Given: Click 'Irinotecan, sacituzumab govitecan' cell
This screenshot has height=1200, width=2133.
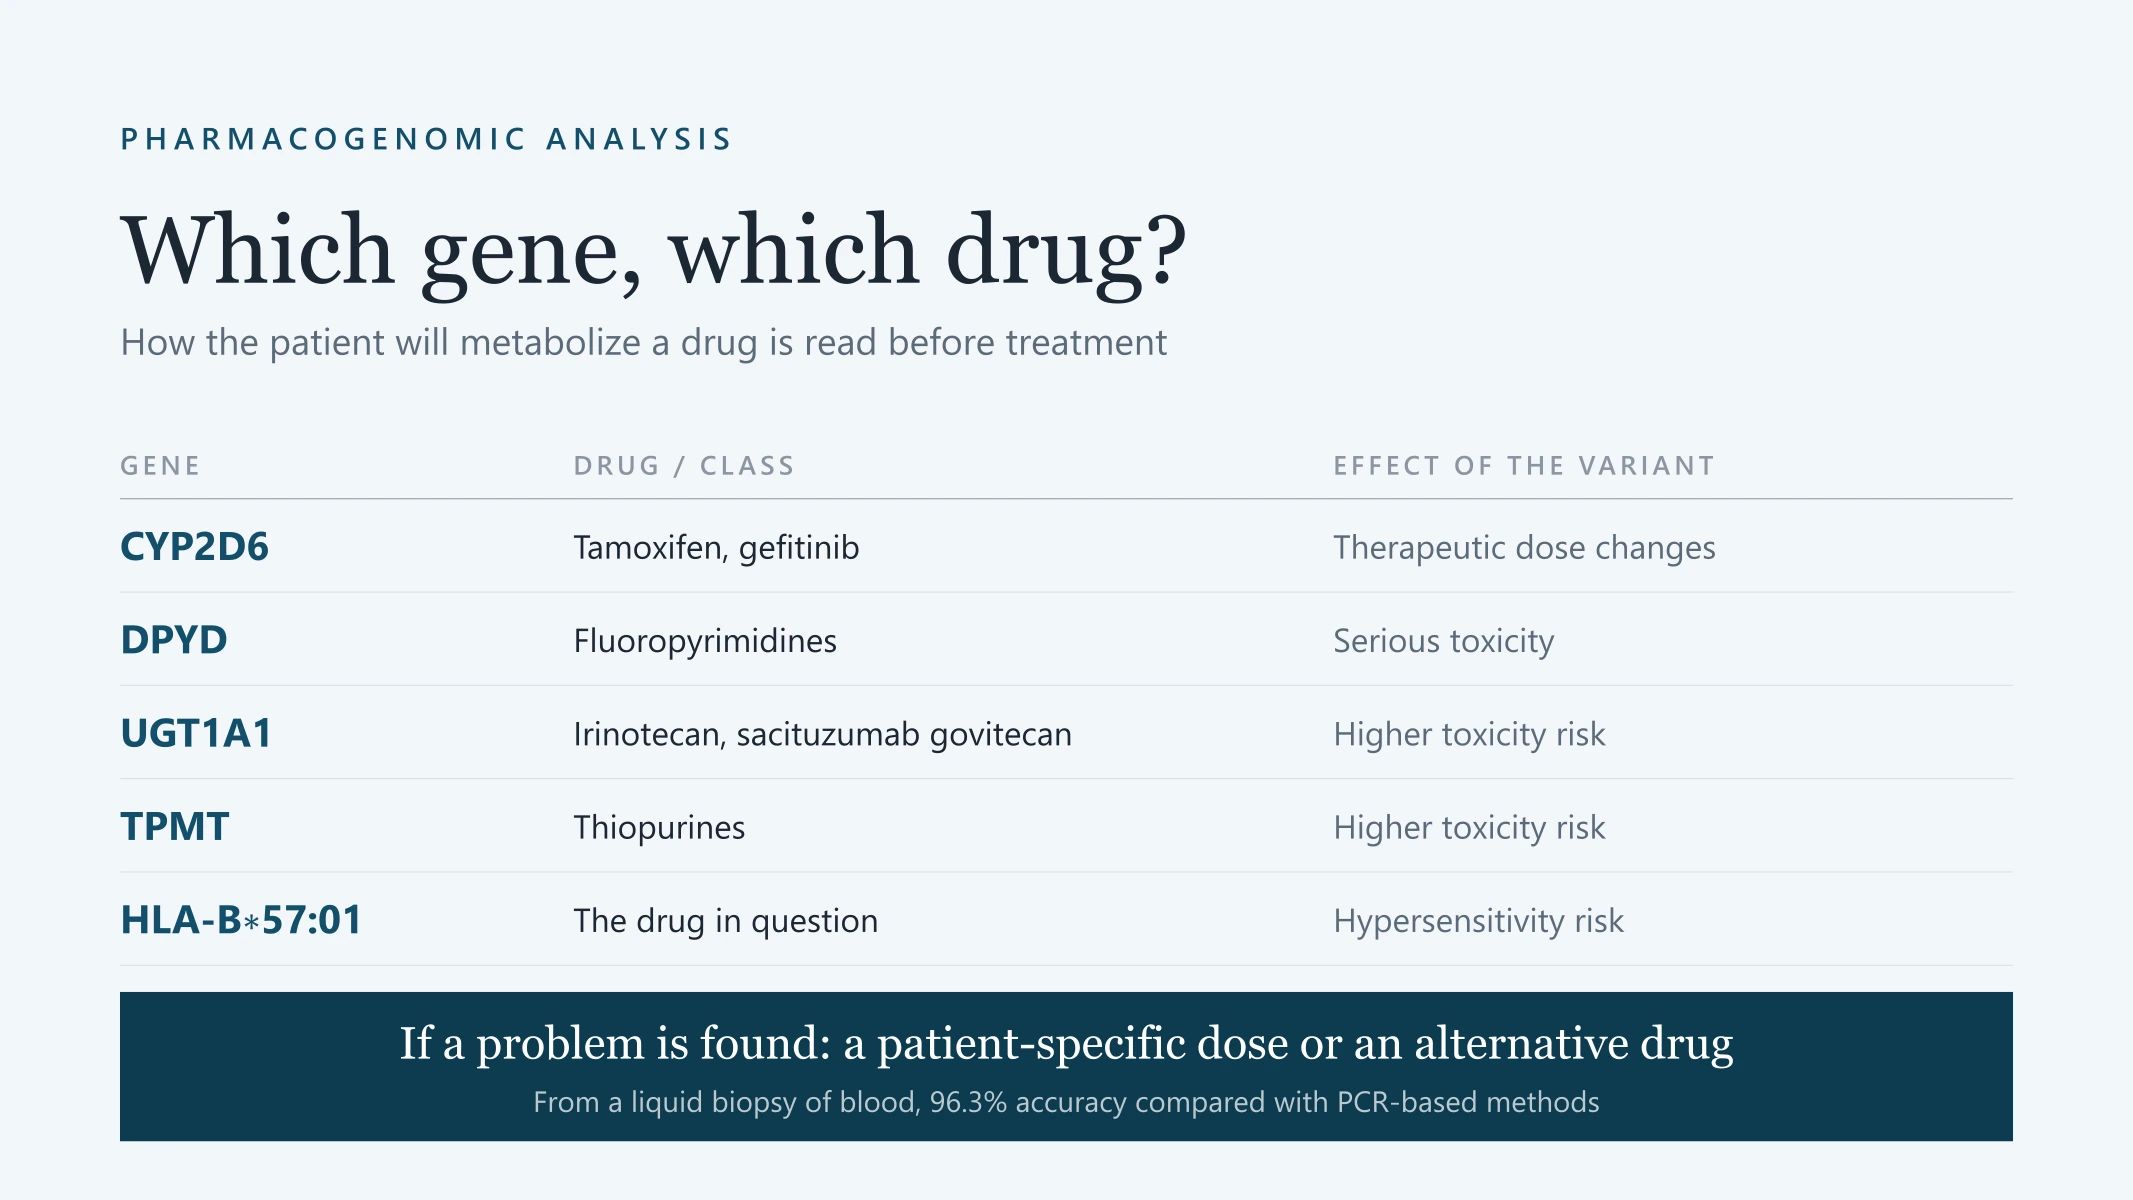Looking at the screenshot, I should pyautogui.click(x=822, y=735).
